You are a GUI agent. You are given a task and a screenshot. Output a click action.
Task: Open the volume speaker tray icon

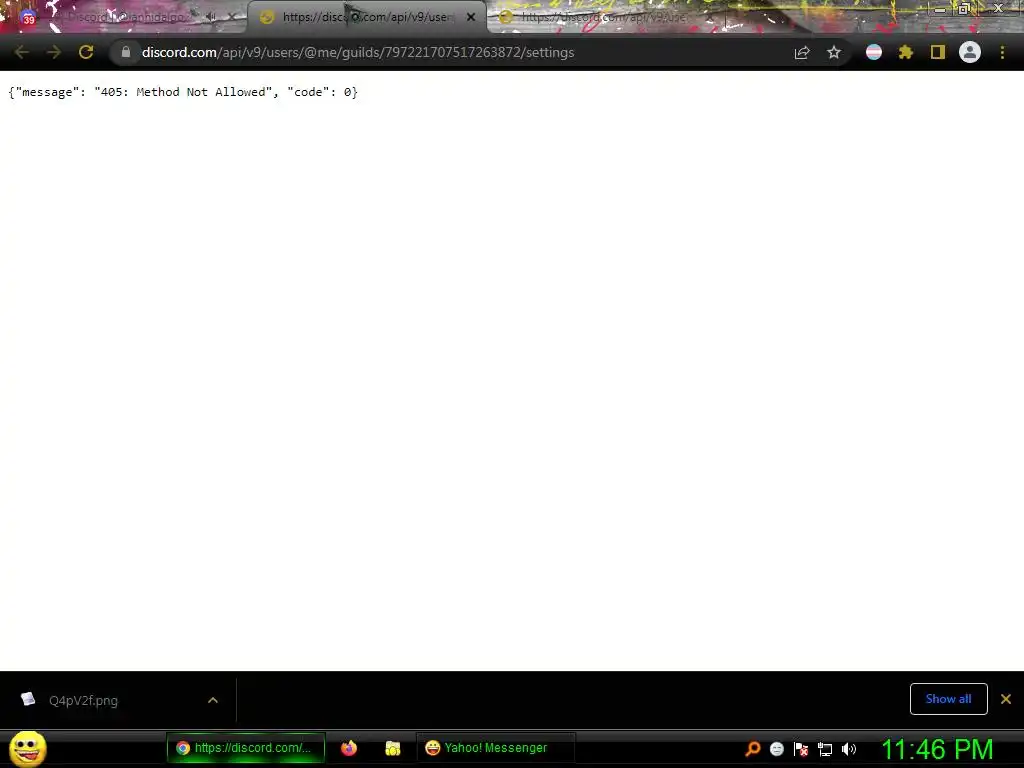[849, 749]
